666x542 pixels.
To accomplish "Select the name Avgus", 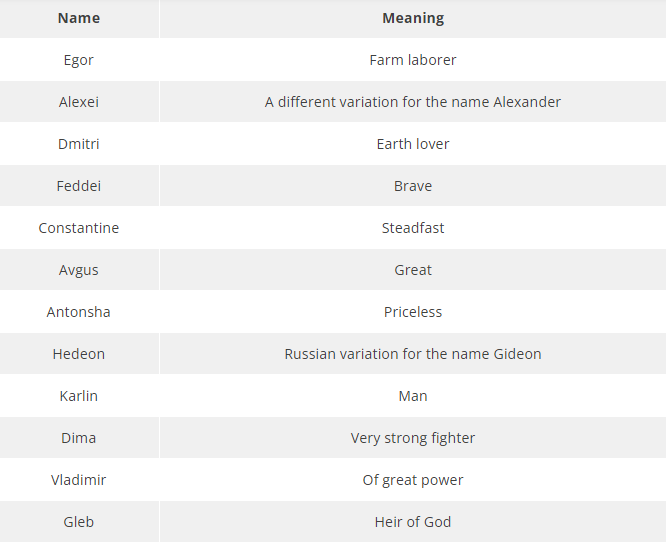I will 79,270.
